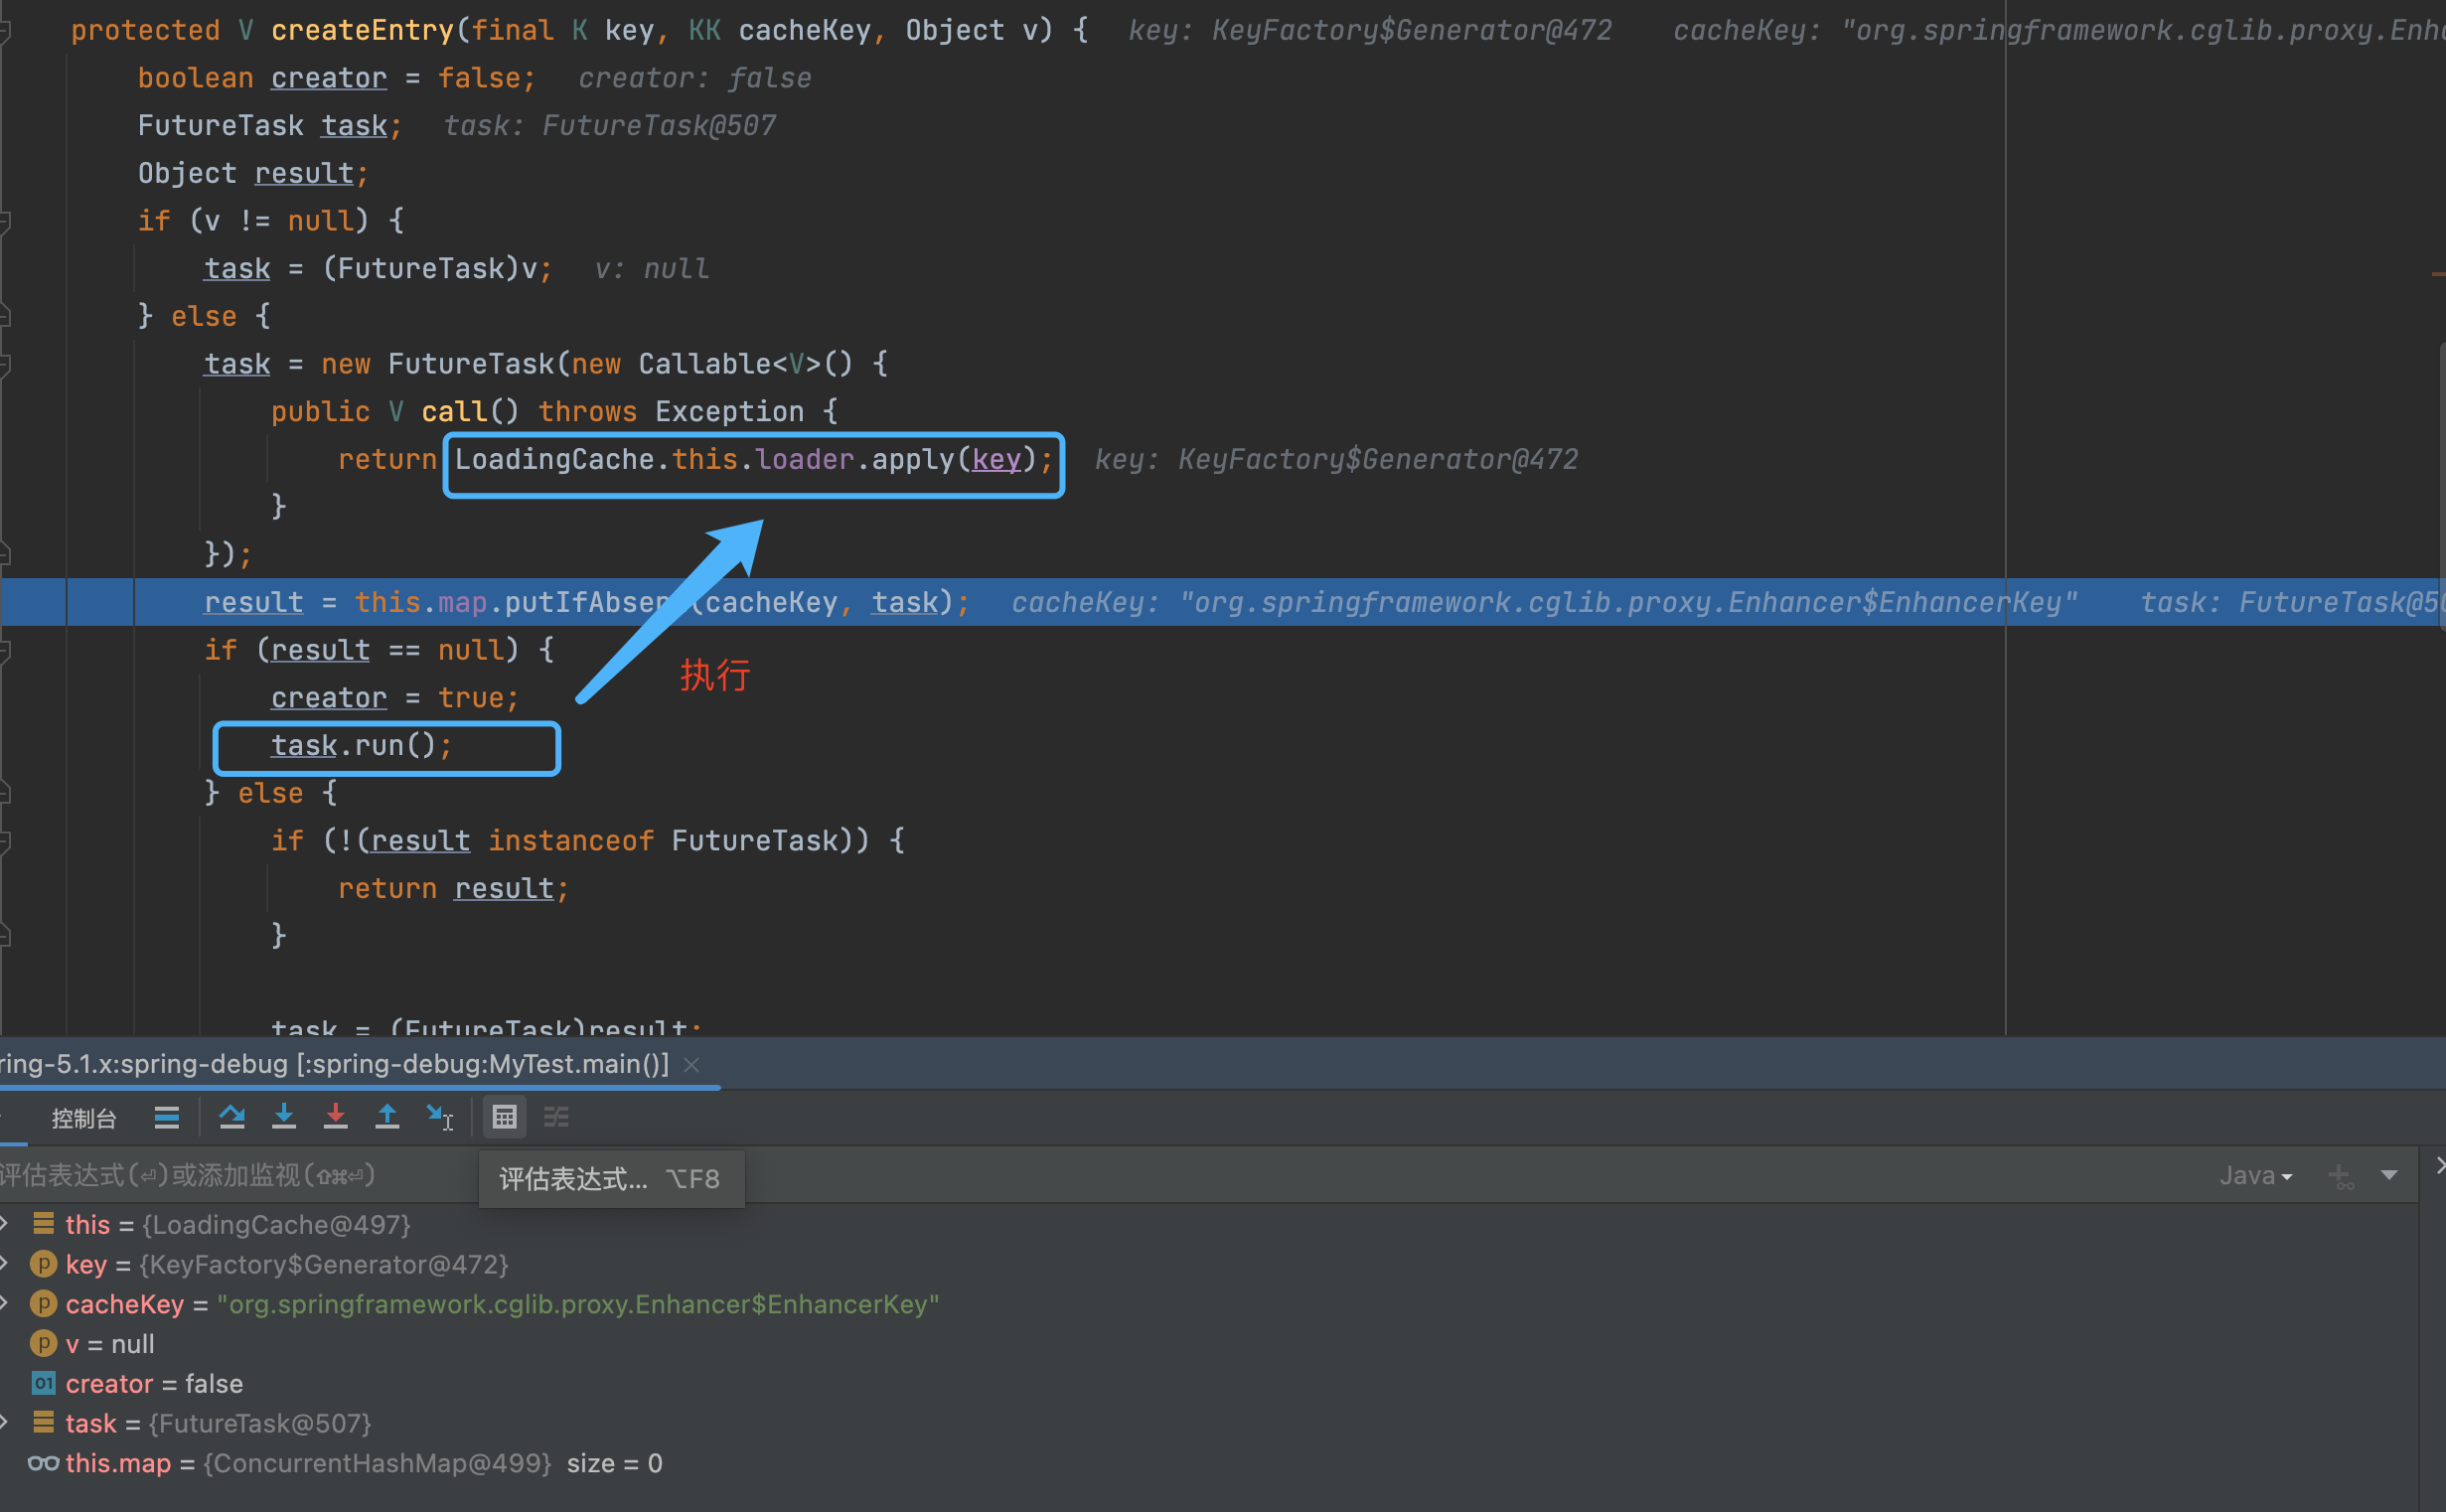Click the glasses watch icon beside this.map
2446x1512 pixels.
43,1463
